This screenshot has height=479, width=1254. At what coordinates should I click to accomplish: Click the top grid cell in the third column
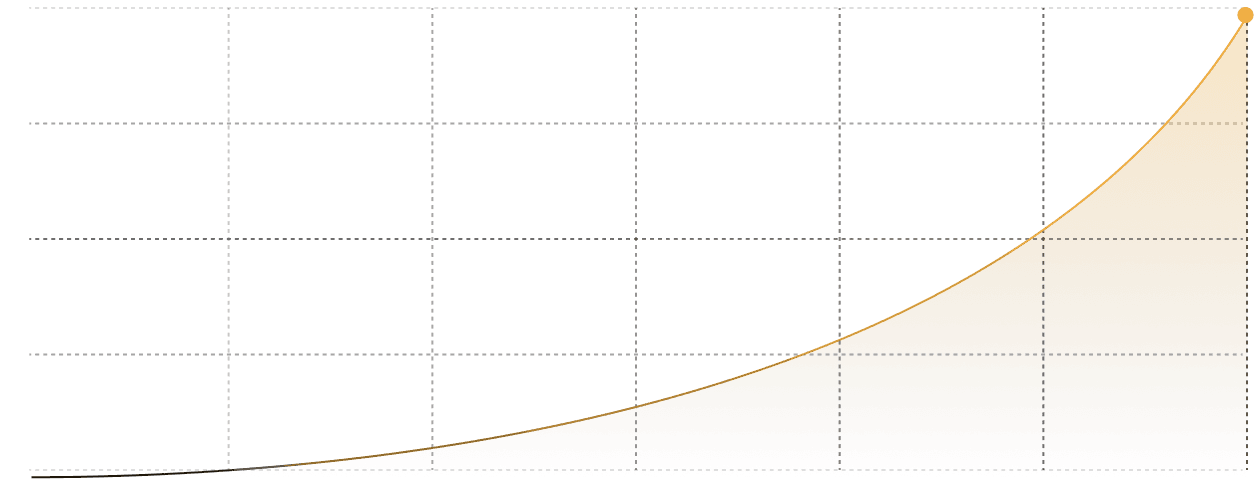tap(534, 66)
